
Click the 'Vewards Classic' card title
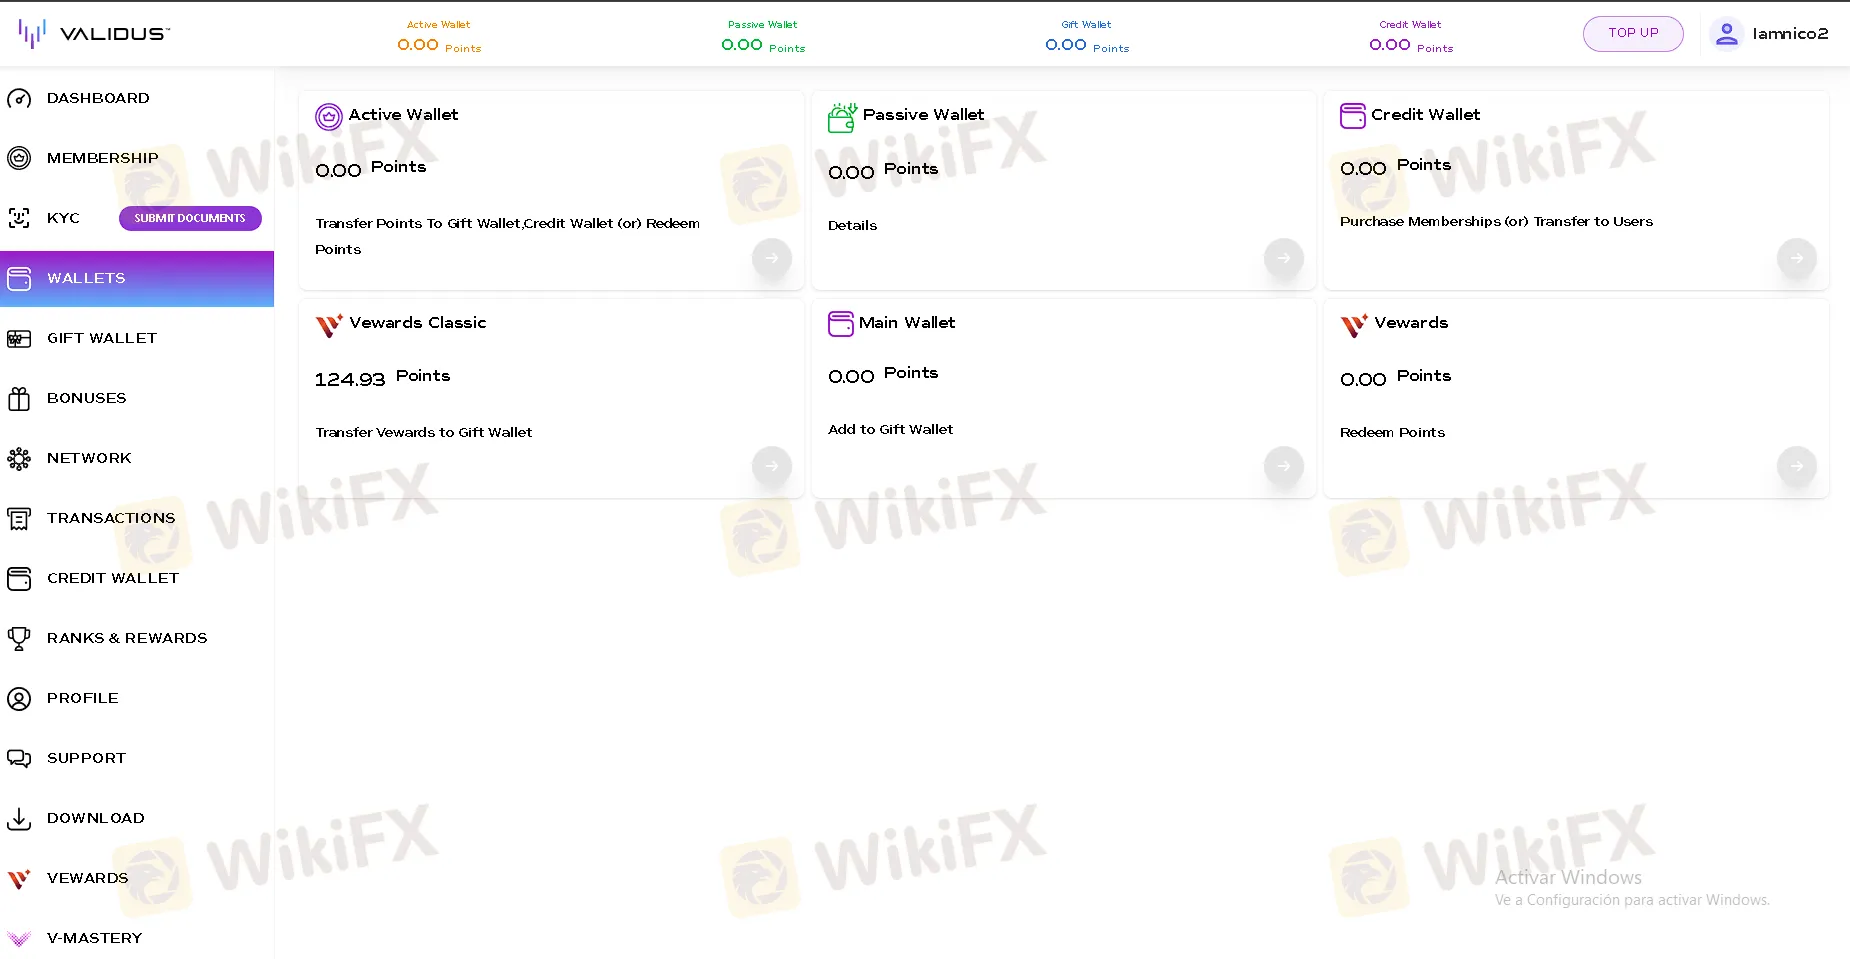tap(417, 323)
